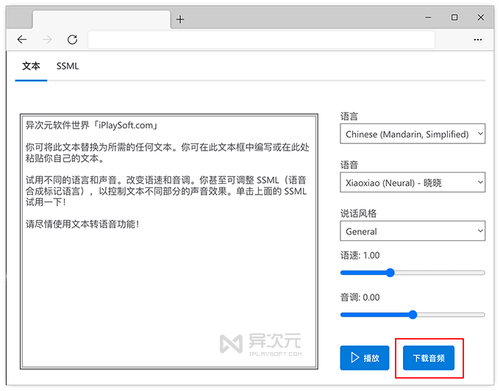Screen dimensions: 500x391
Task: Click the text line 请尽情使用文本转语音功能!
Action: pos(82,224)
